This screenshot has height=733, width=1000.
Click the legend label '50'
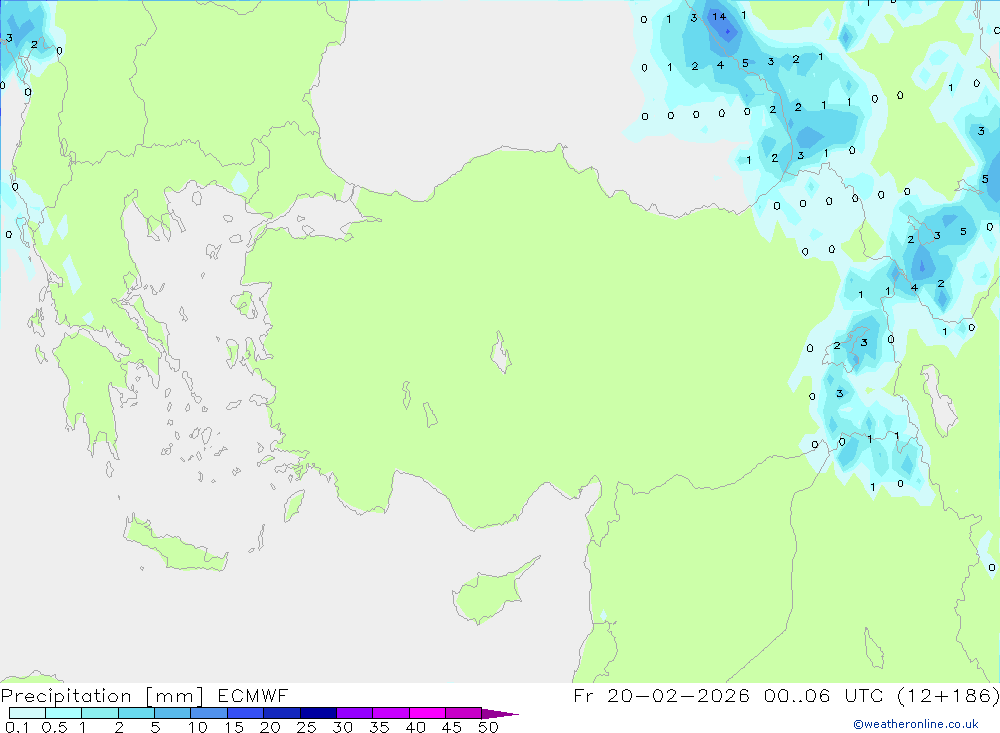(488, 727)
